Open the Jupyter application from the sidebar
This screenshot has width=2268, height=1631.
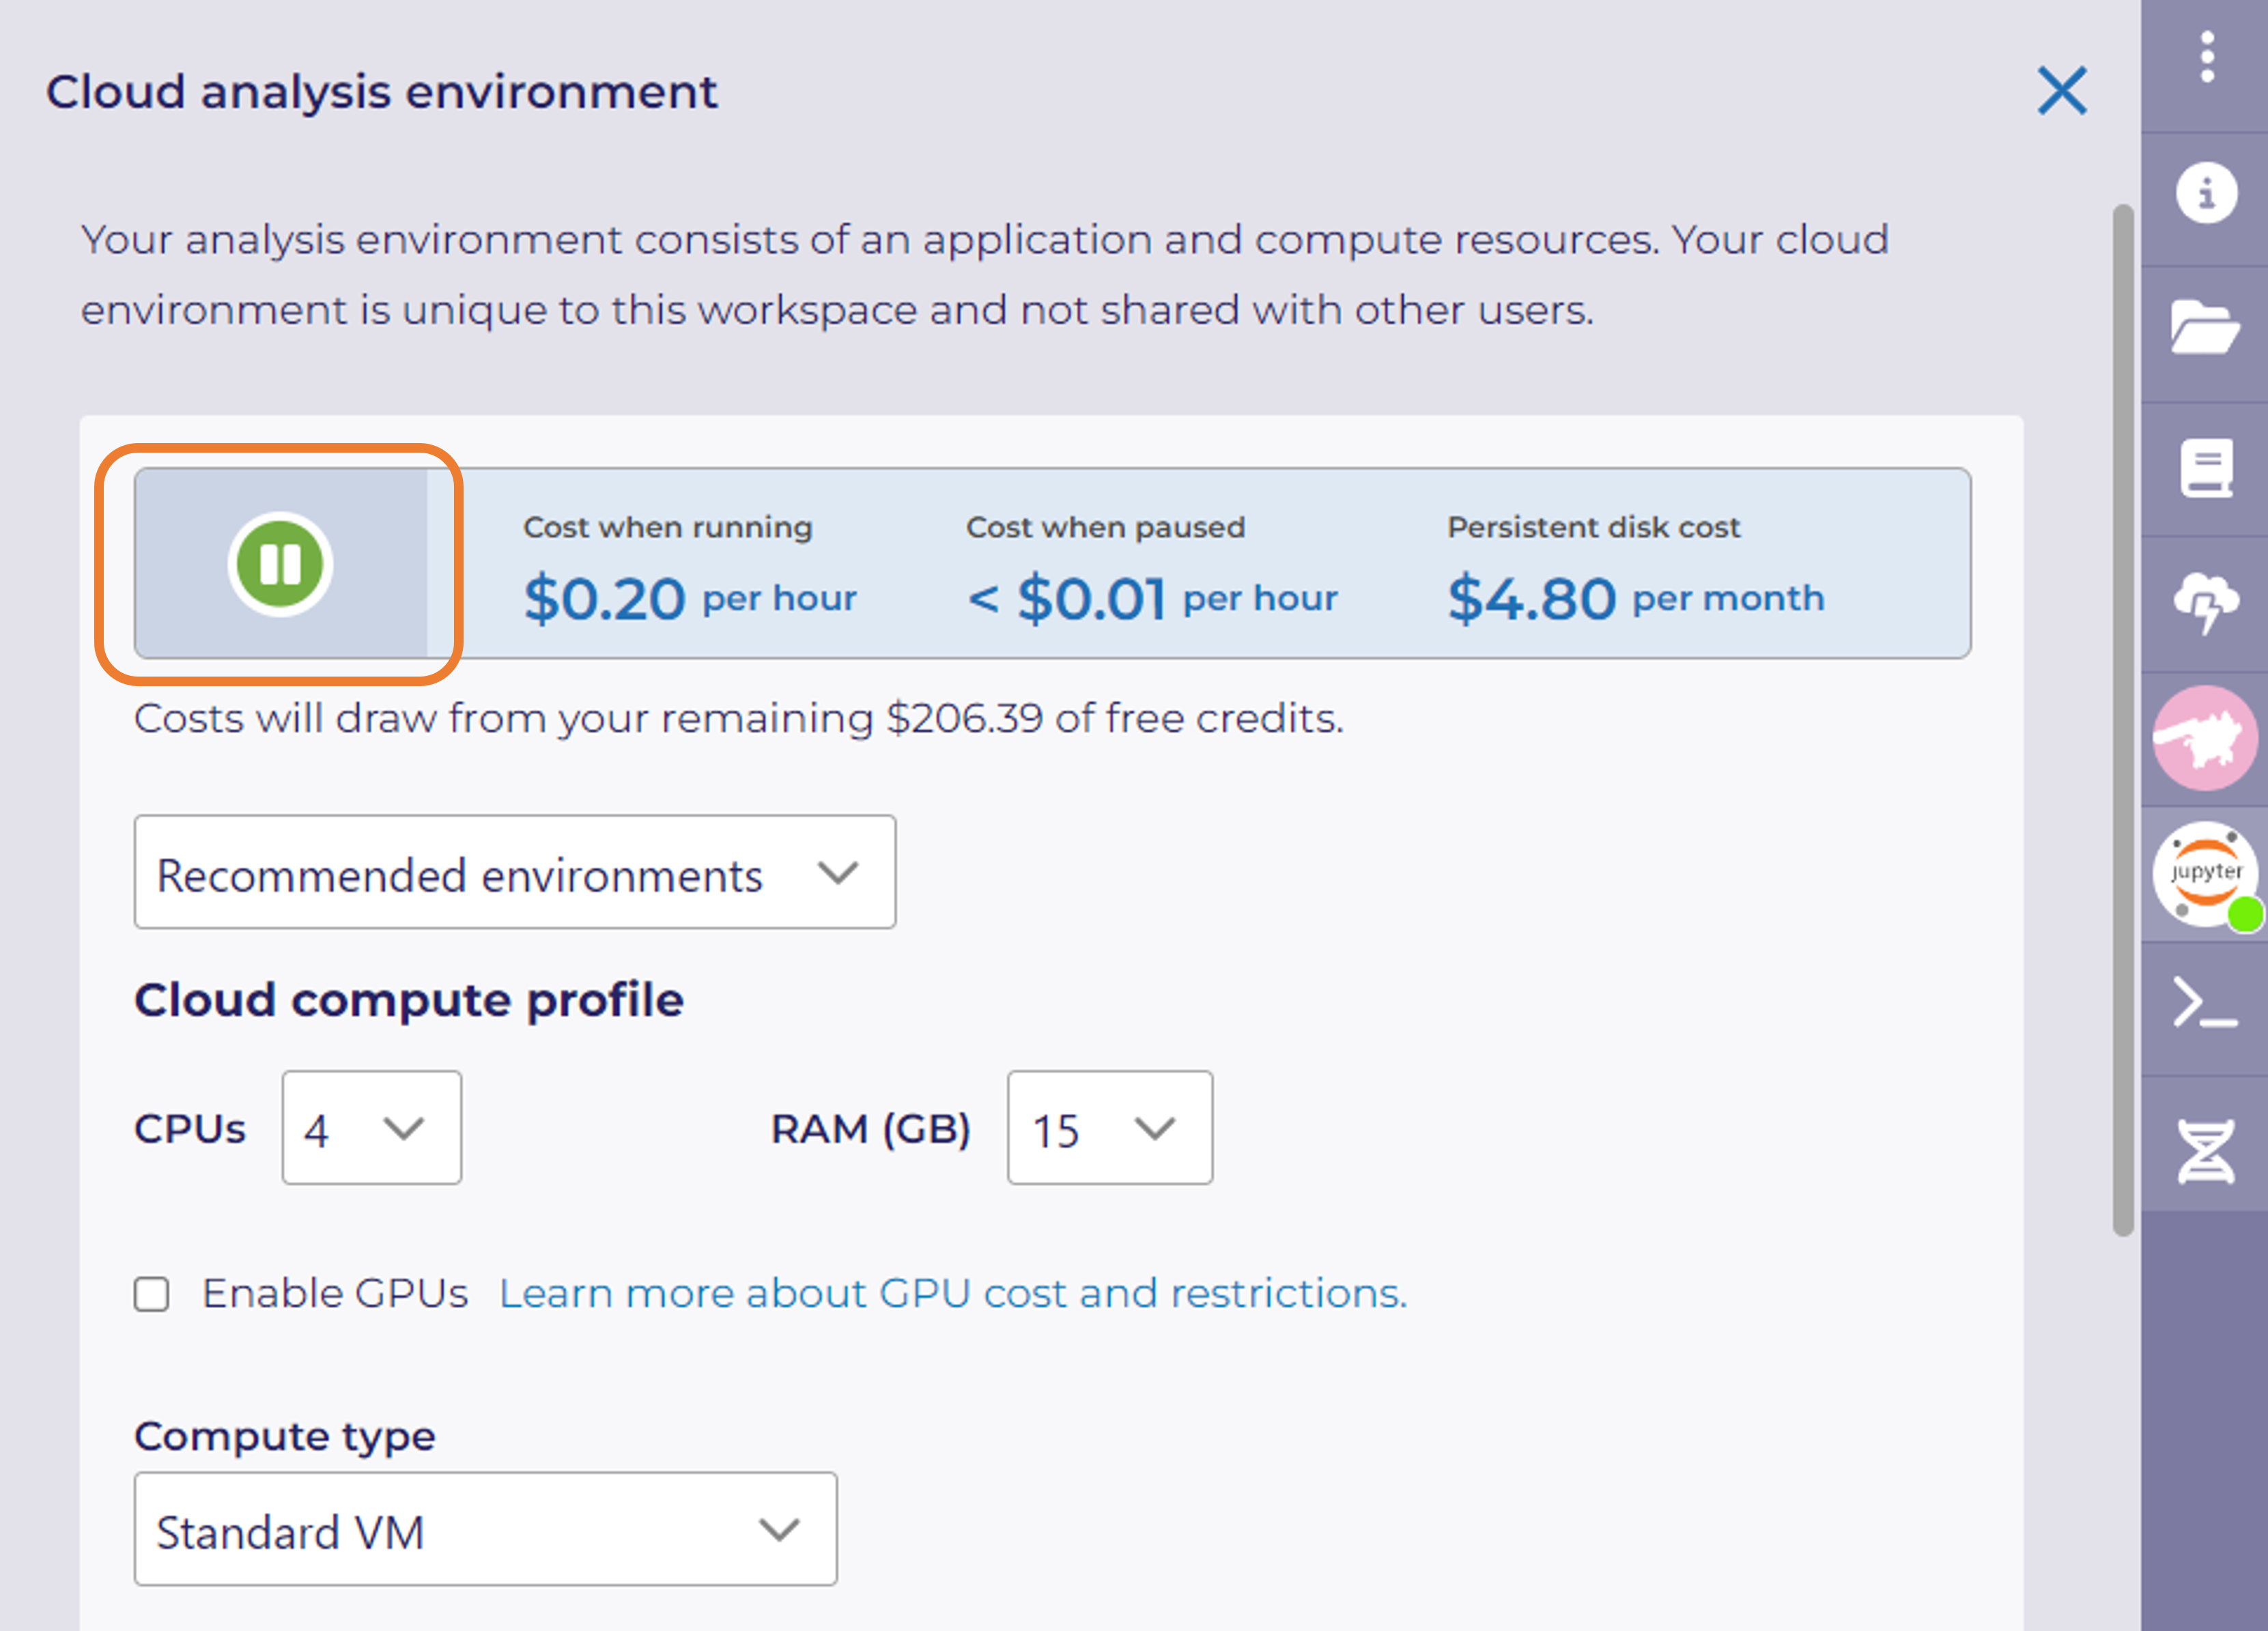(x=2204, y=872)
